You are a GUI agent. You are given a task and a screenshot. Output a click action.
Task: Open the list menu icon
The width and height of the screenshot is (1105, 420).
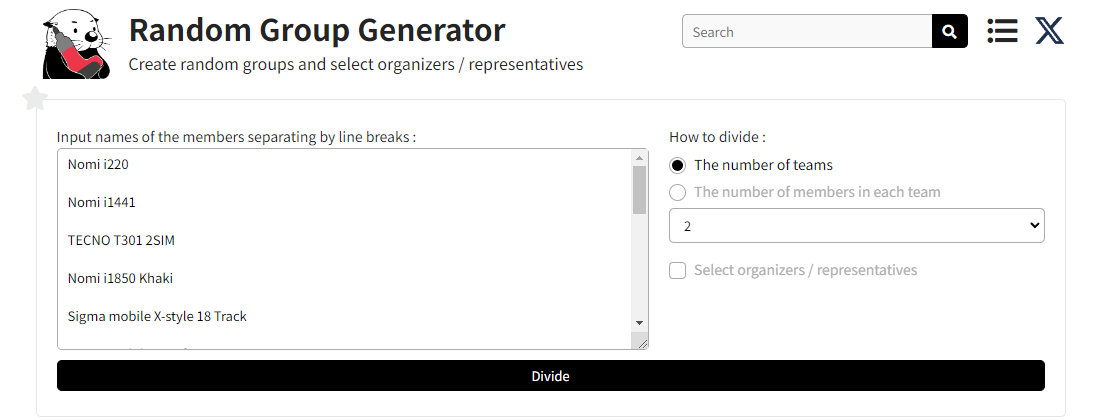[x=1002, y=31]
